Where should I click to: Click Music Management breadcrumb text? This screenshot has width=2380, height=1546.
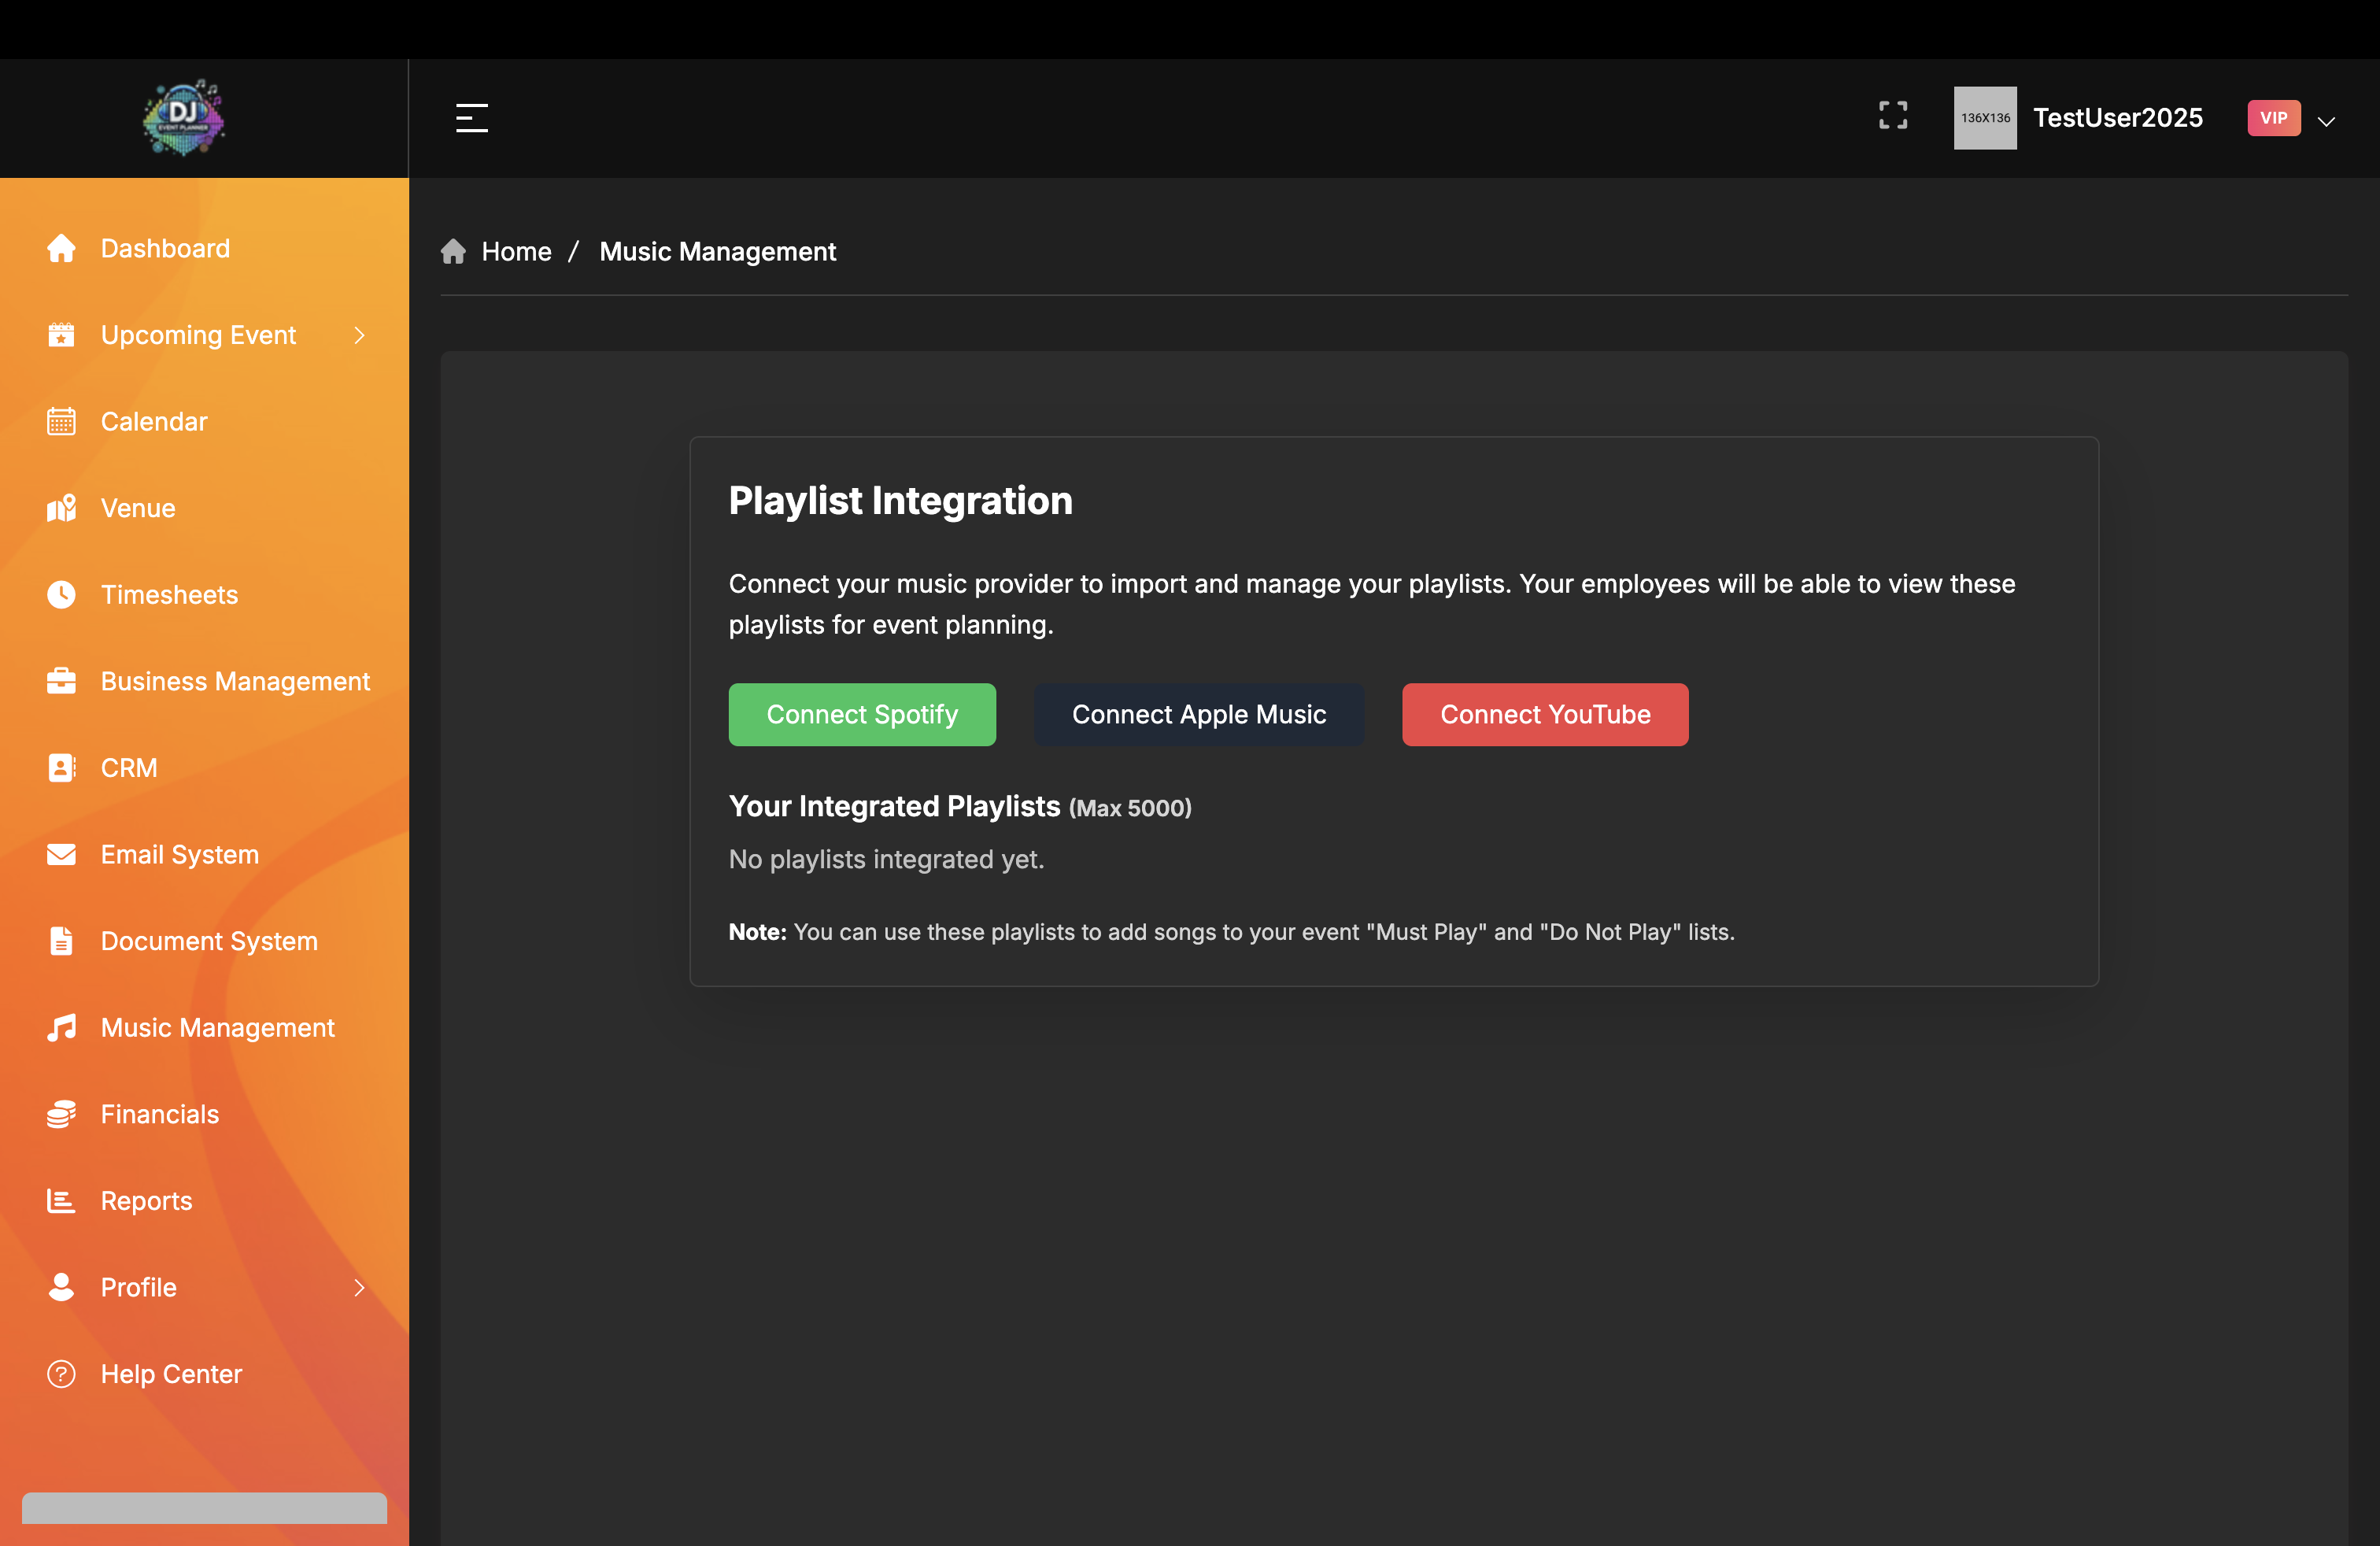[x=717, y=251]
